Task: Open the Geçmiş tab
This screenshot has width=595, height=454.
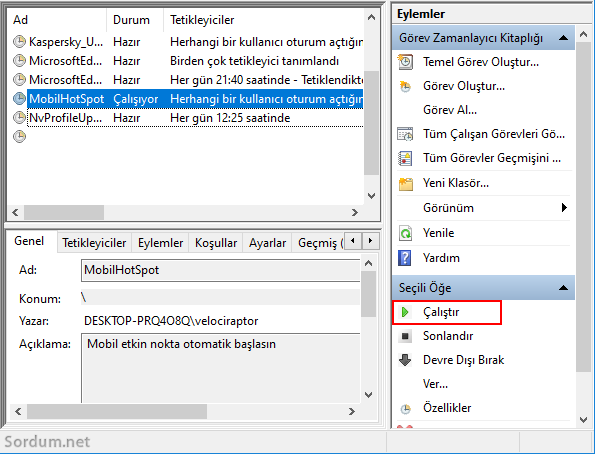Action: [x=318, y=243]
